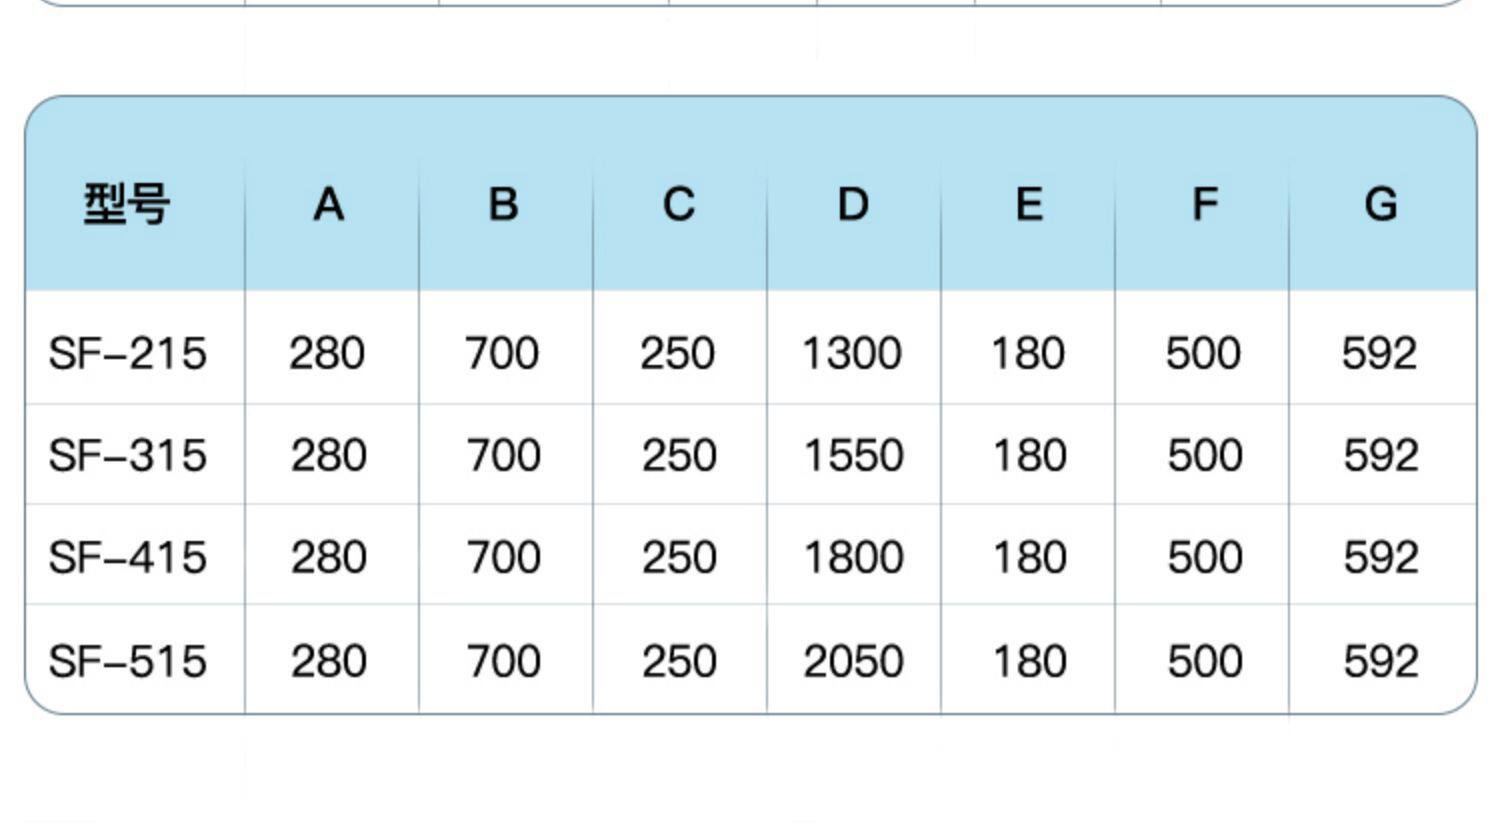Select the column C header
This screenshot has width=1500, height=823.
[x=678, y=205]
